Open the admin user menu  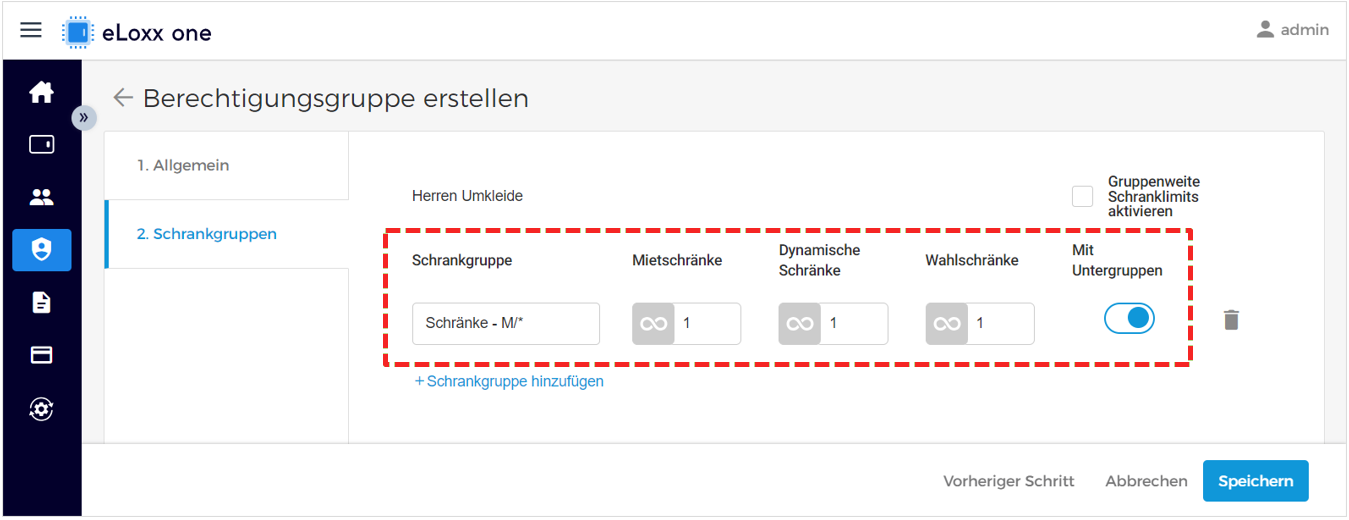(1292, 30)
